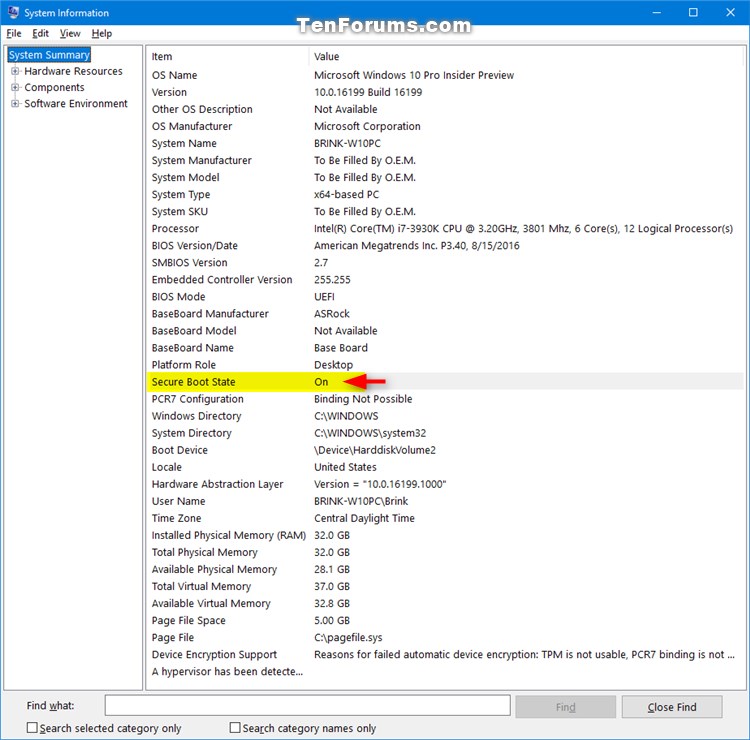
Task: Select the Time Zone row
Action: tap(445, 519)
